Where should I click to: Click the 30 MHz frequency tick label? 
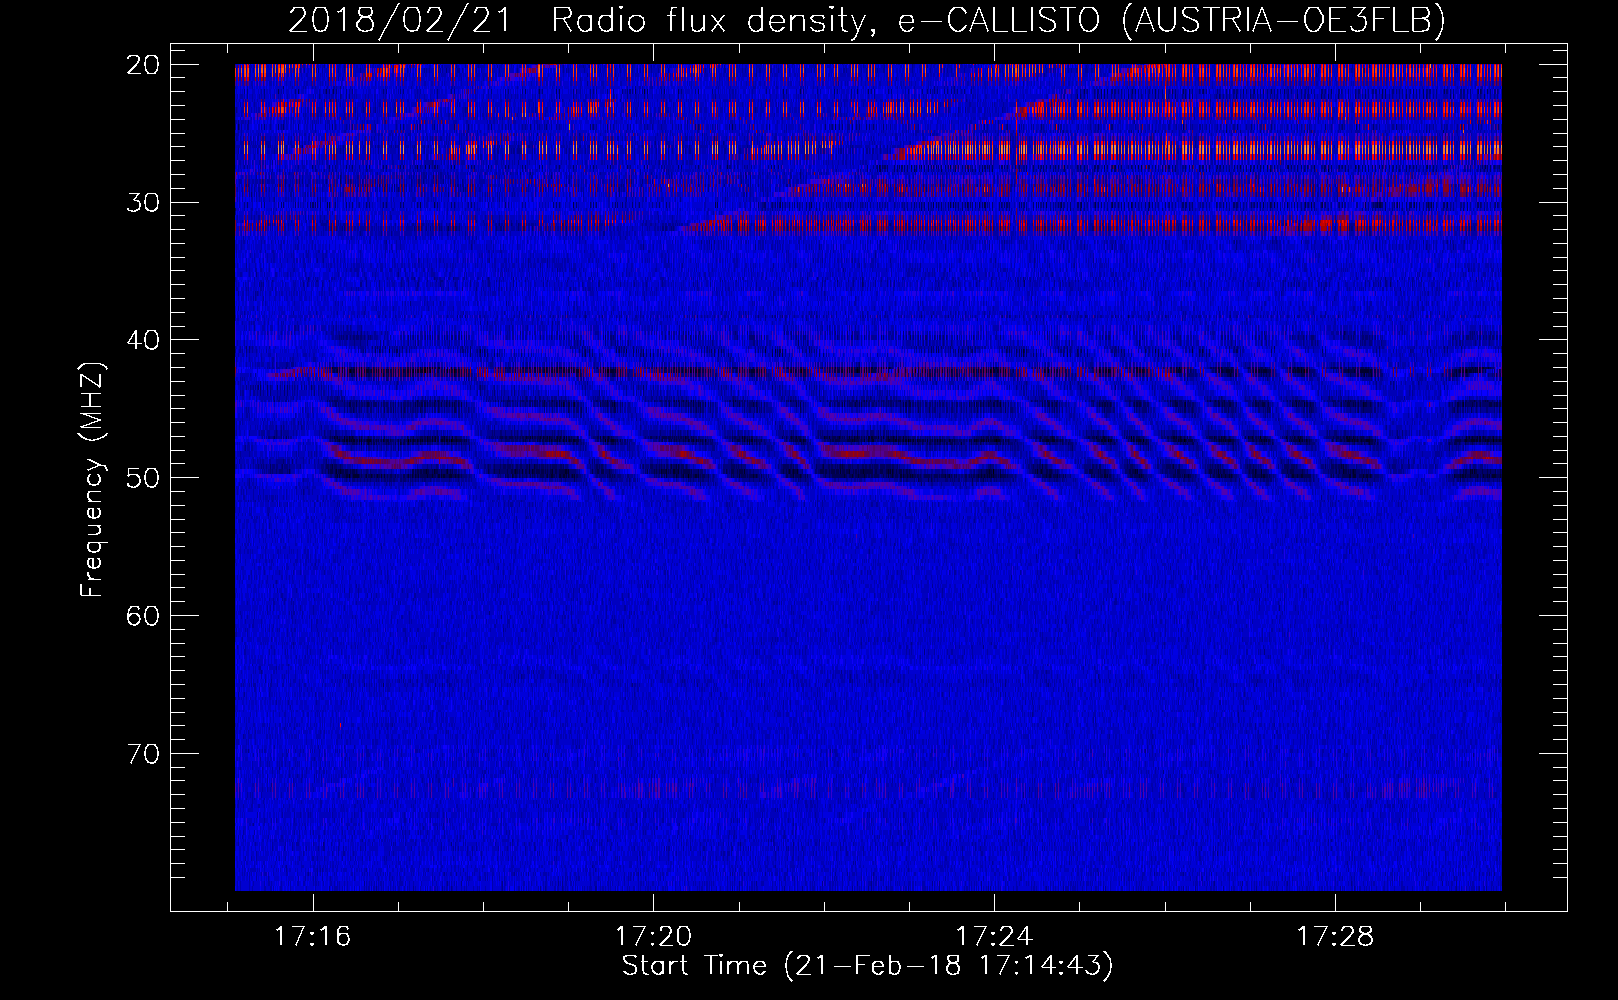143,202
